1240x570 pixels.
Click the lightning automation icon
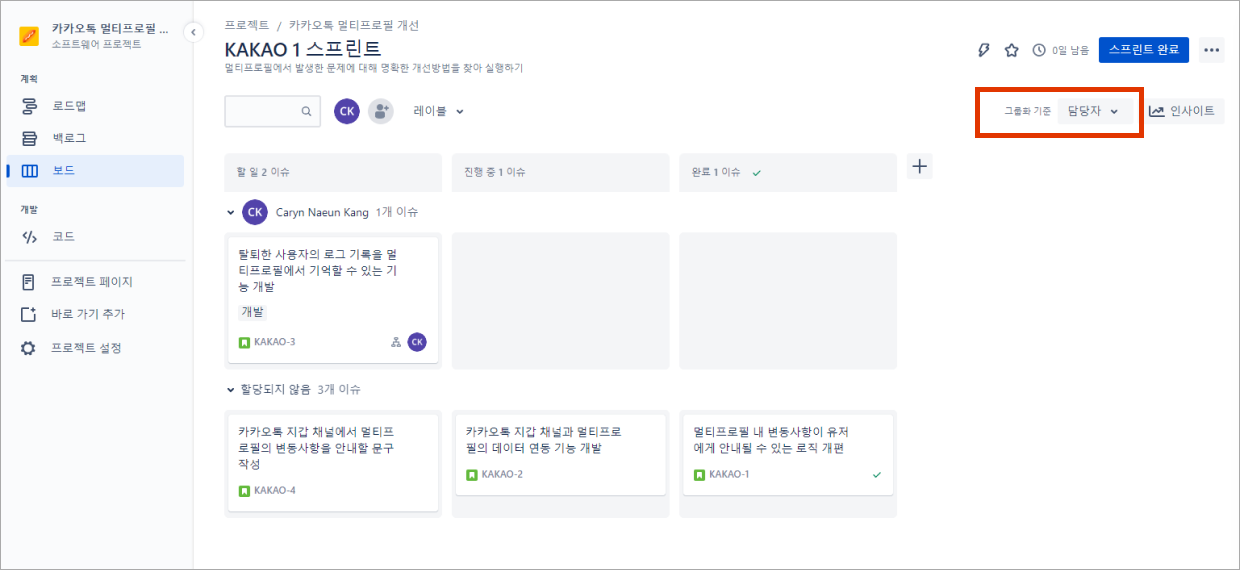pyautogui.click(x=983, y=50)
